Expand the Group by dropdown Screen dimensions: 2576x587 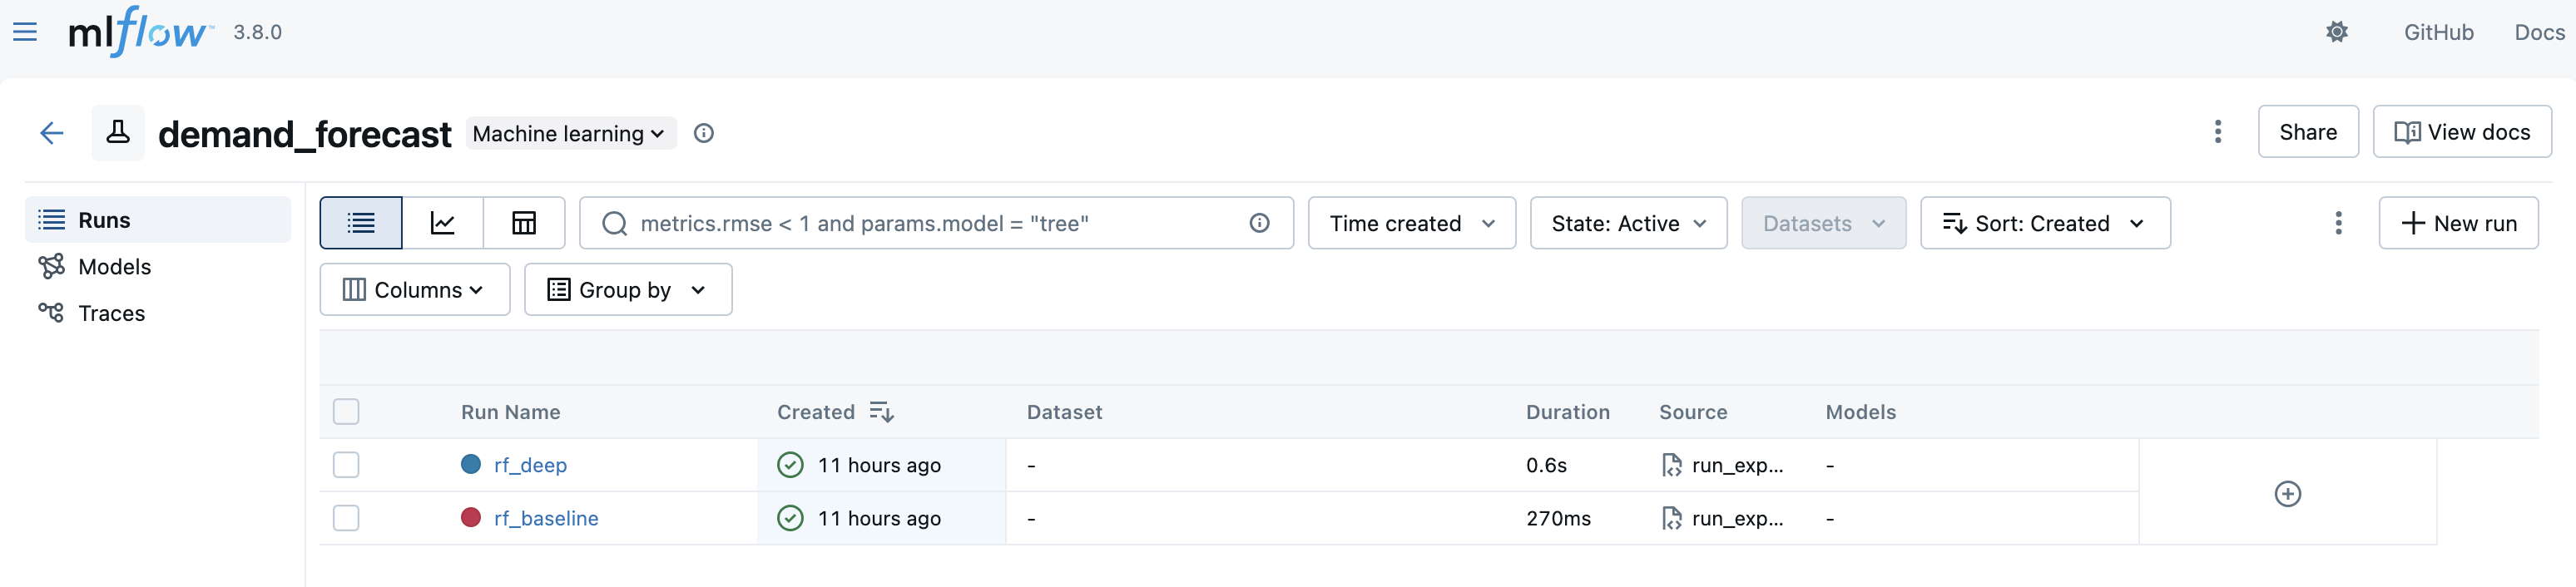tap(627, 290)
